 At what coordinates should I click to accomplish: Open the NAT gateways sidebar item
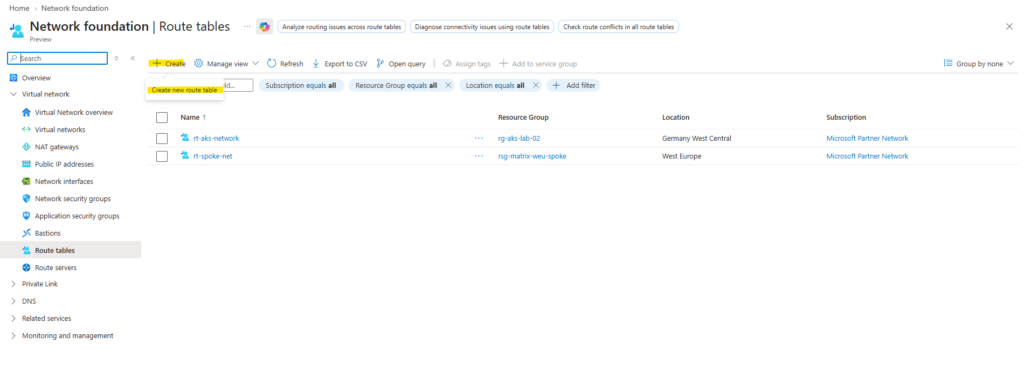tap(56, 147)
